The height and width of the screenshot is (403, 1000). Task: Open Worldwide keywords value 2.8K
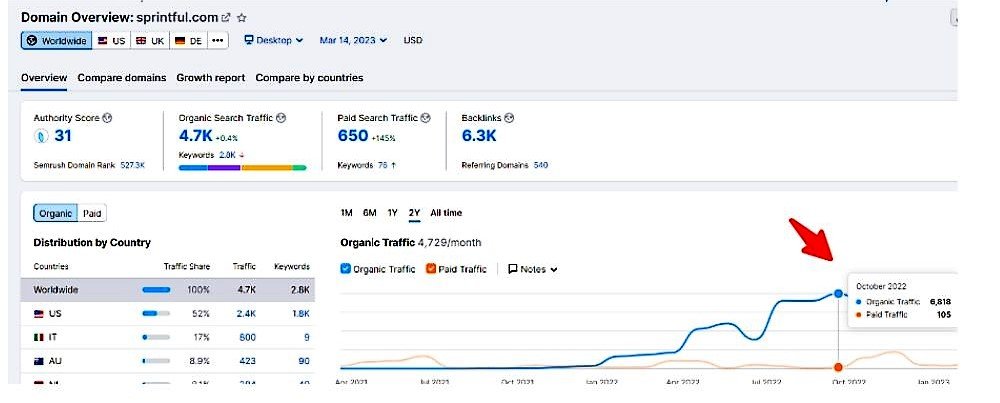click(300, 289)
